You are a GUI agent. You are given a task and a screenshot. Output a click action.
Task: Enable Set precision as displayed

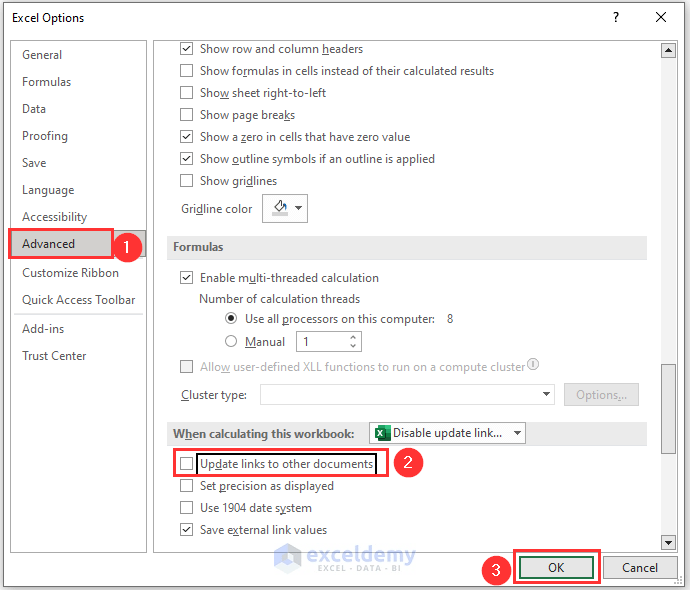[x=187, y=486]
